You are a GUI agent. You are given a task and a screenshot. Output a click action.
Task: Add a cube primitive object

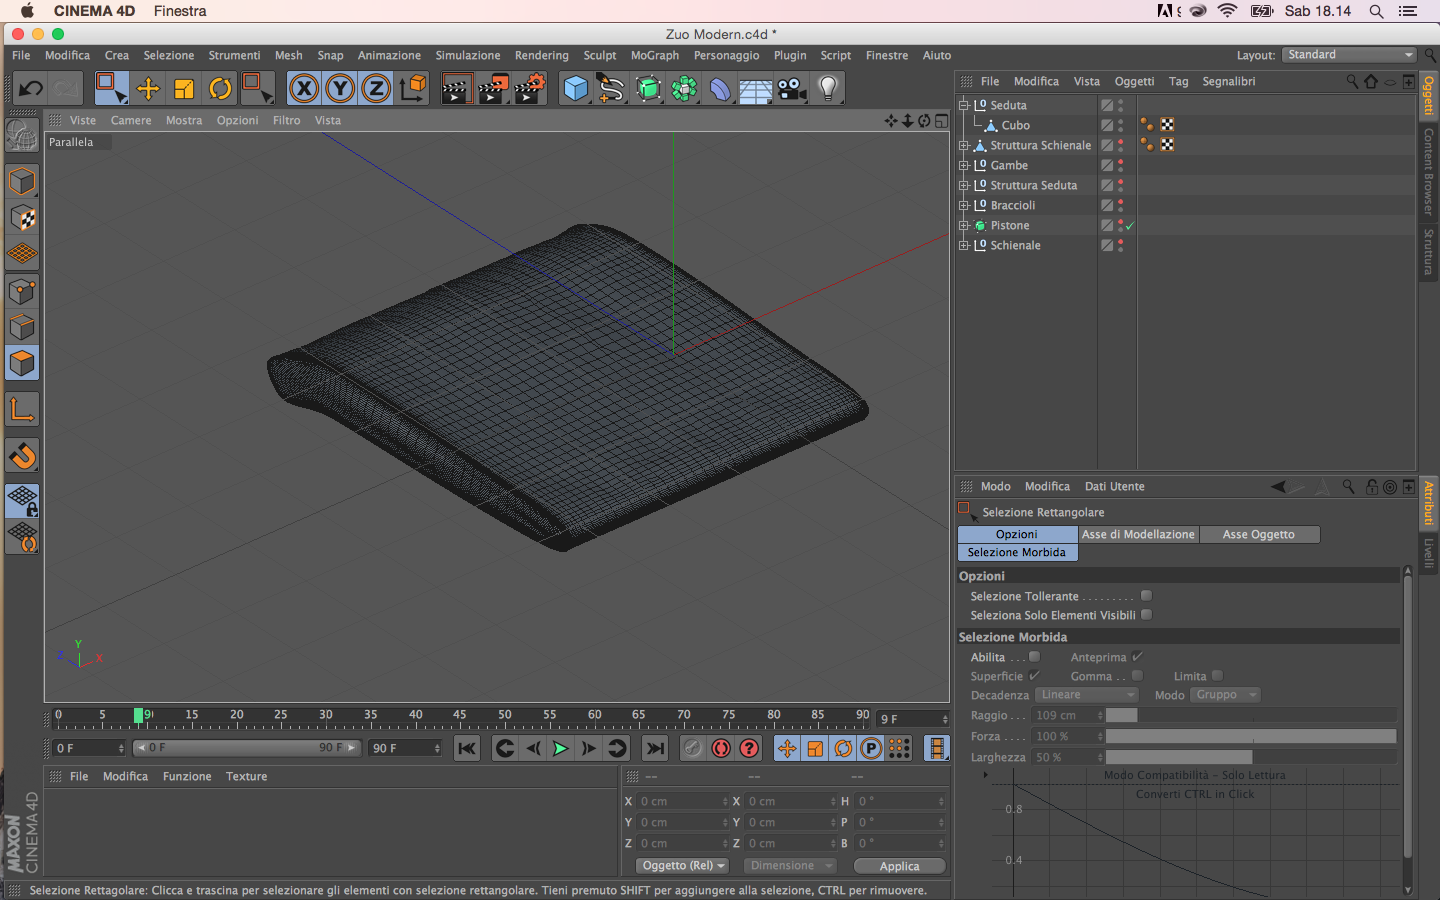click(576, 89)
